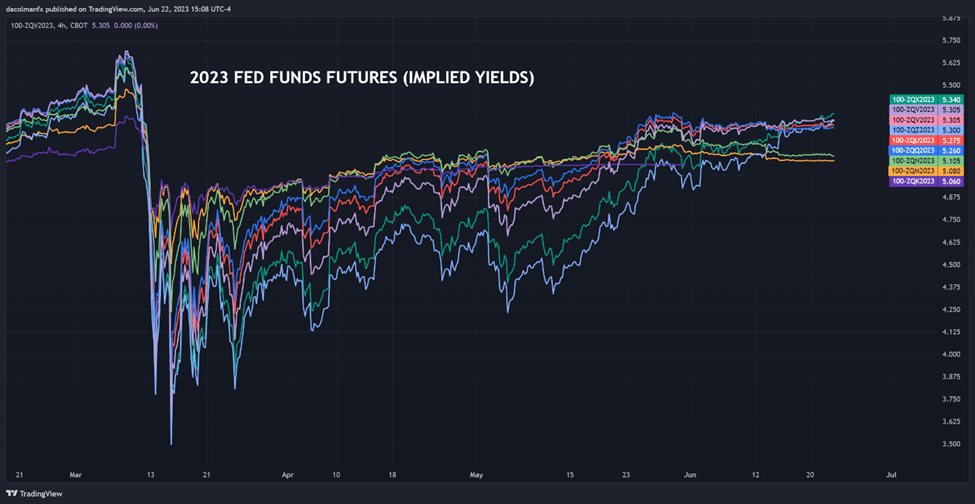This screenshot has width=975, height=504.
Task: Click the Jul label on time axis
Action: click(890, 474)
